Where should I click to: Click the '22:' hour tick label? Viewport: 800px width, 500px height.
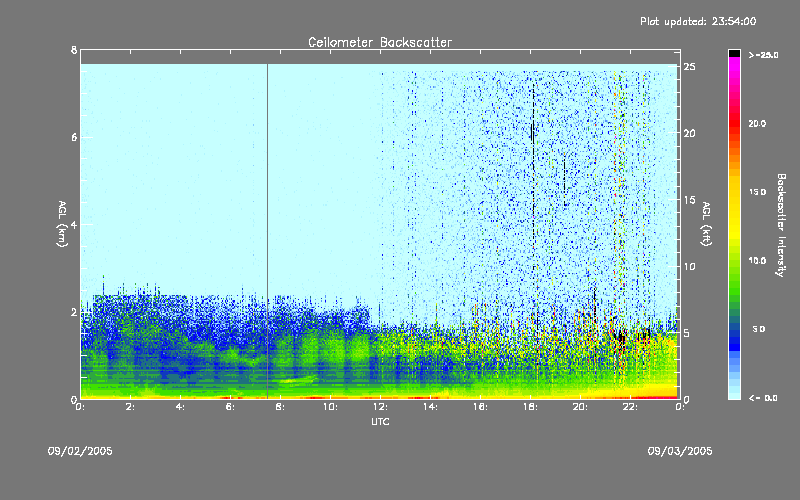point(630,407)
